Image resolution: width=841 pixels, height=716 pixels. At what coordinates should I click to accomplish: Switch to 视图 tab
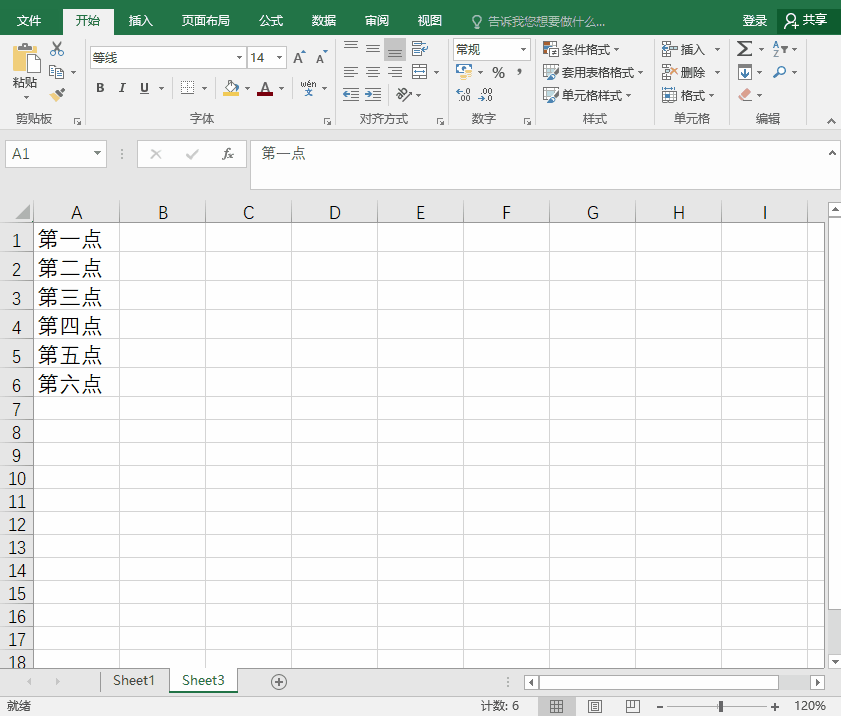pyautogui.click(x=430, y=21)
